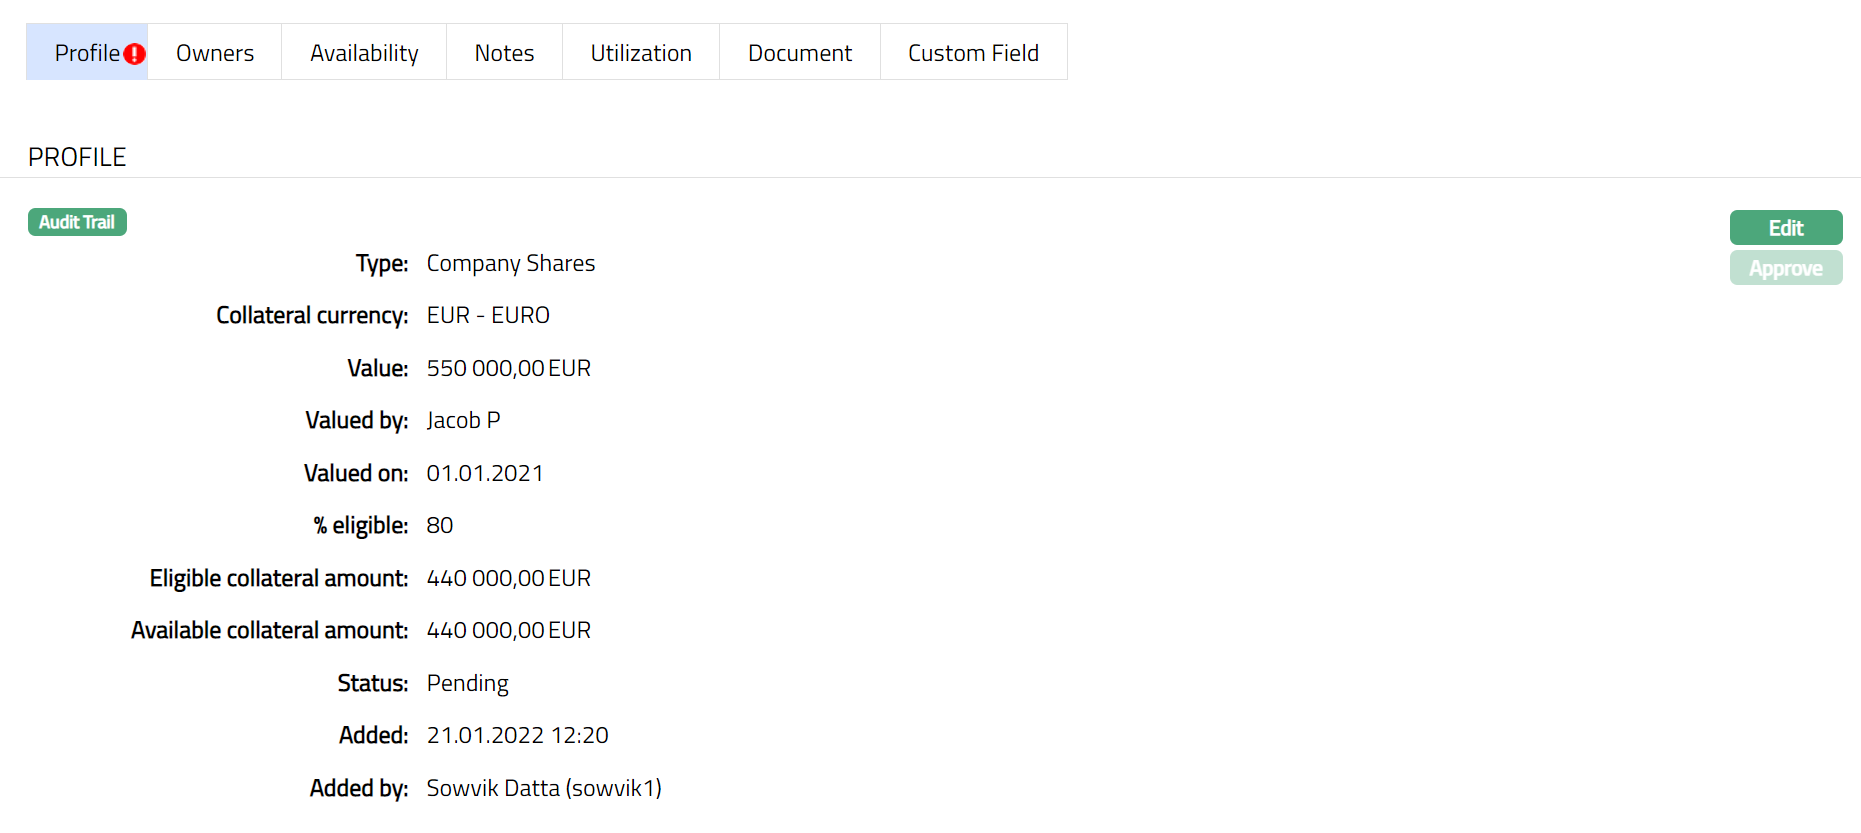Open the Document tab
The height and width of the screenshot is (833, 1861).
(x=800, y=53)
